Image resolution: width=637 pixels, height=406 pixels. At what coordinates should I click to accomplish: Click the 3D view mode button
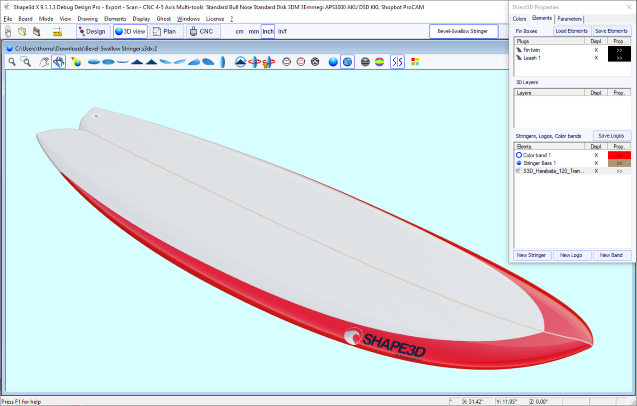point(130,31)
